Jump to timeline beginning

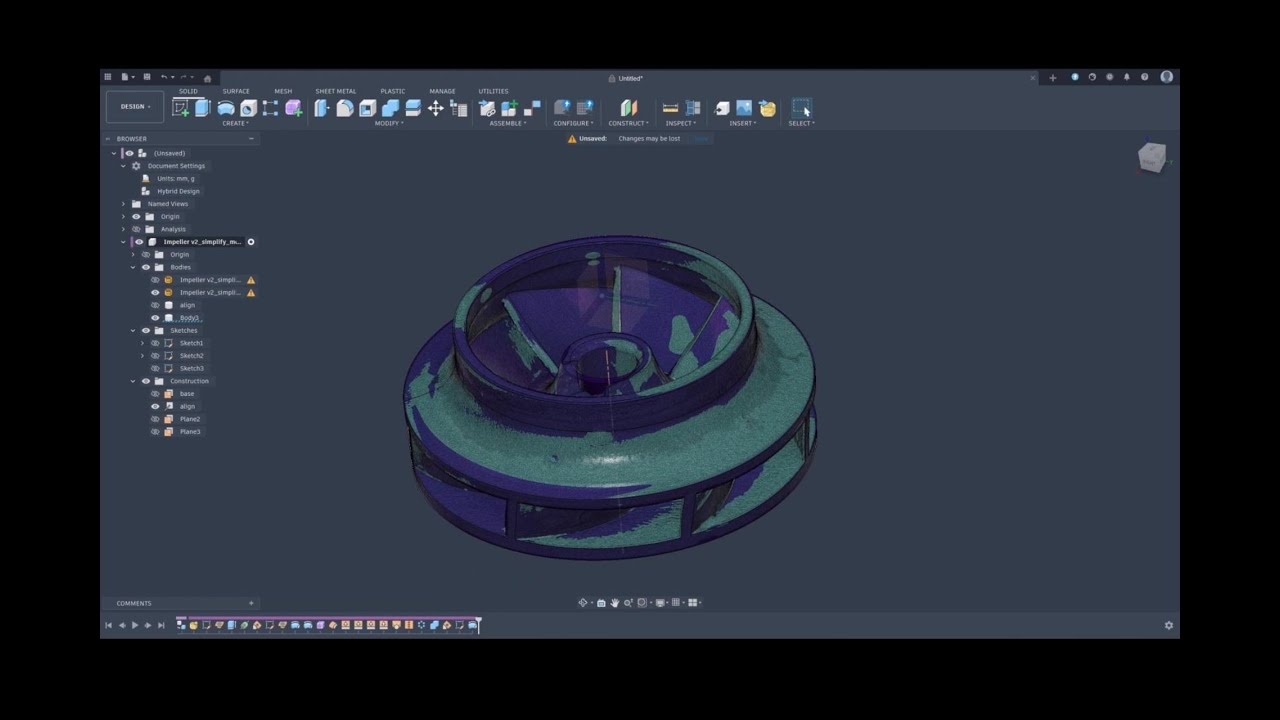coord(109,625)
